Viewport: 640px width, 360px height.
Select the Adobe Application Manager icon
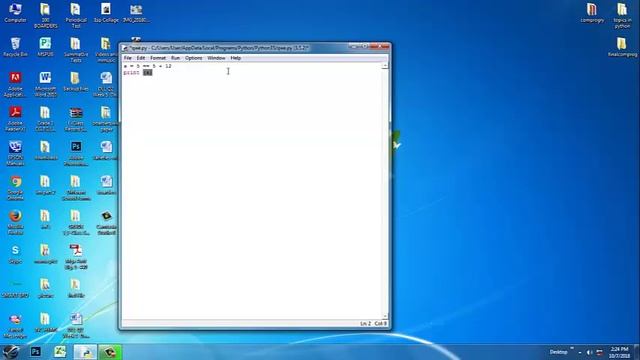pyautogui.click(x=16, y=84)
